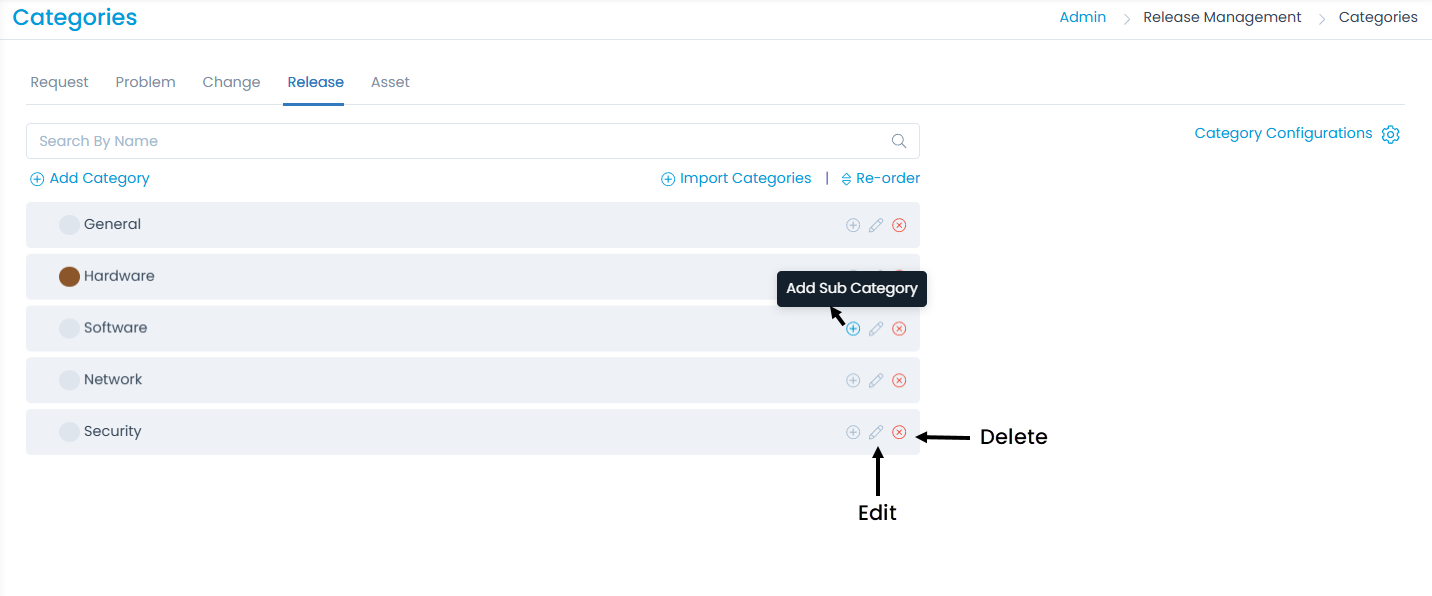Delete the General category
This screenshot has height=596, width=1432.
pos(899,225)
